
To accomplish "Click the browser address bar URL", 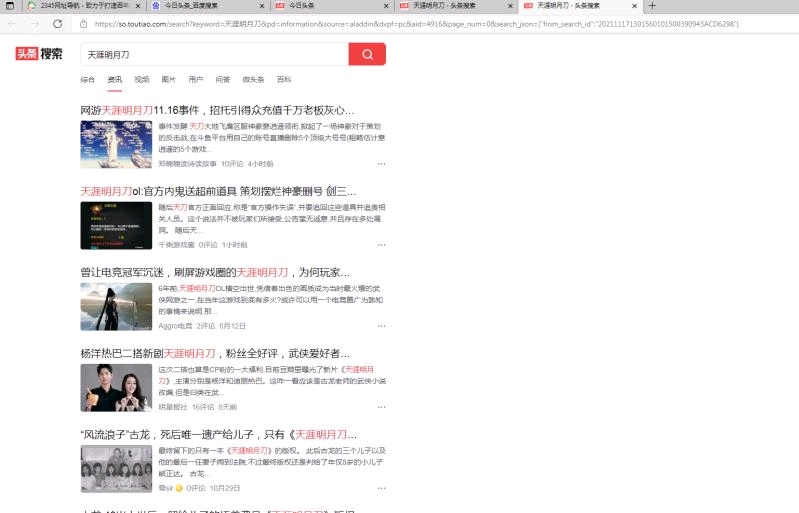I will click(416, 24).
